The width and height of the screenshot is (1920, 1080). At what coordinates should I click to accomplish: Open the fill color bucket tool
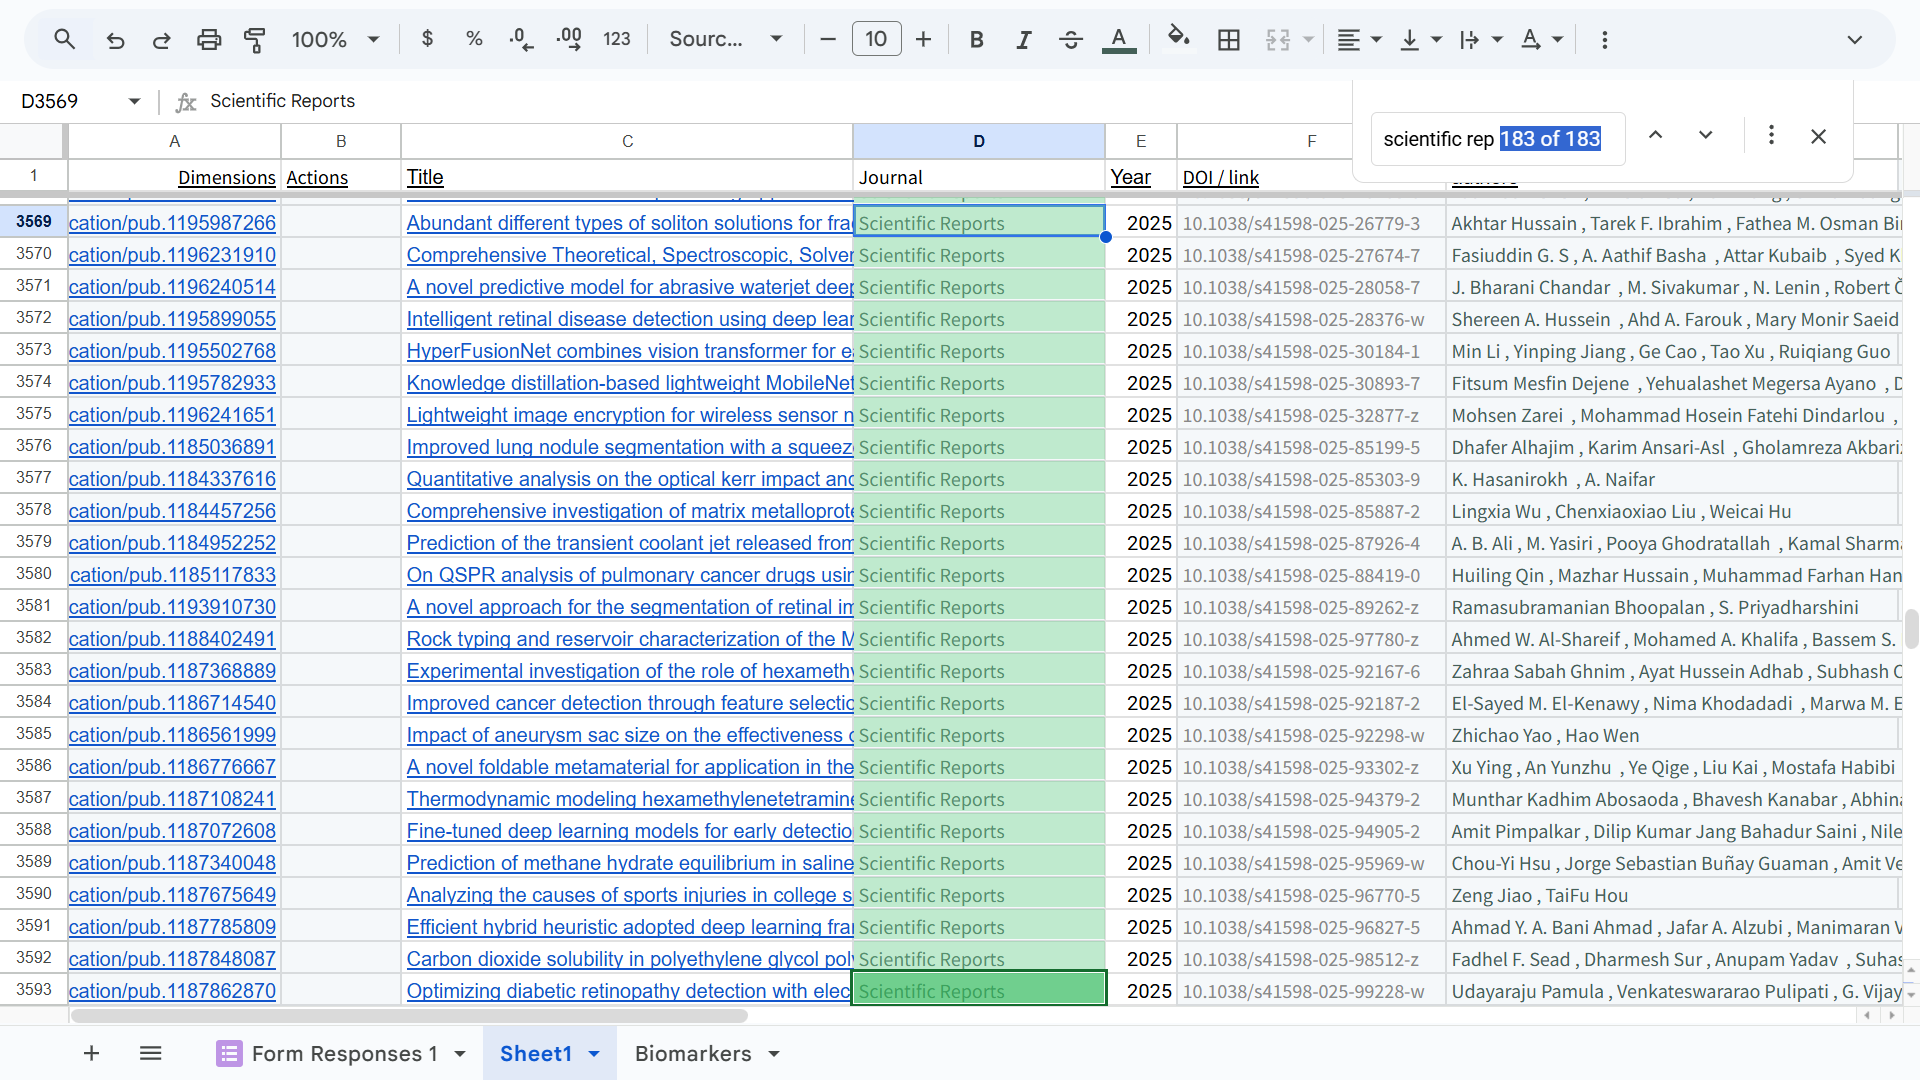coord(1178,38)
